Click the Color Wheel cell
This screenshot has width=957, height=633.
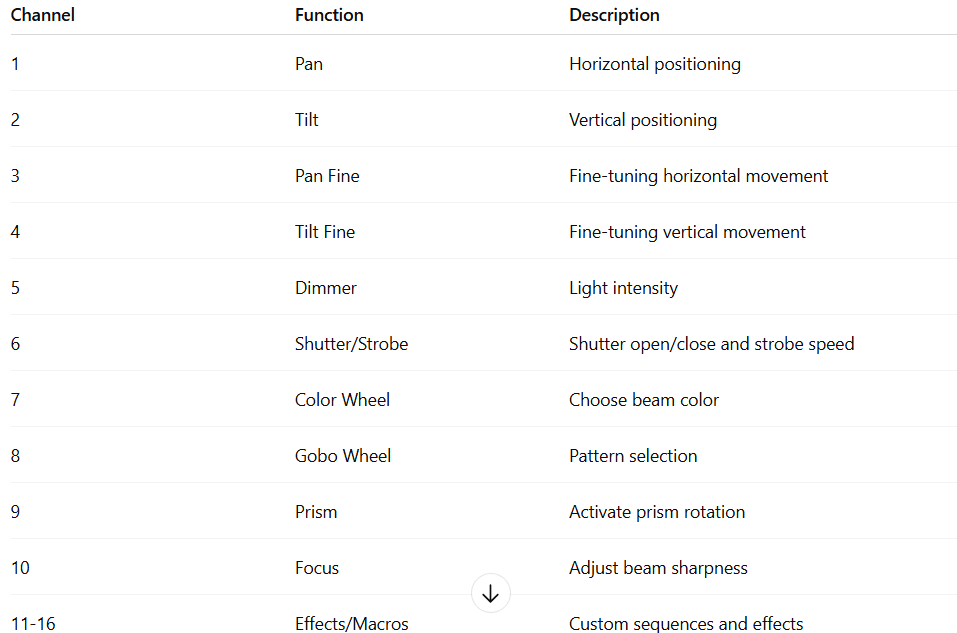[342, 400]
